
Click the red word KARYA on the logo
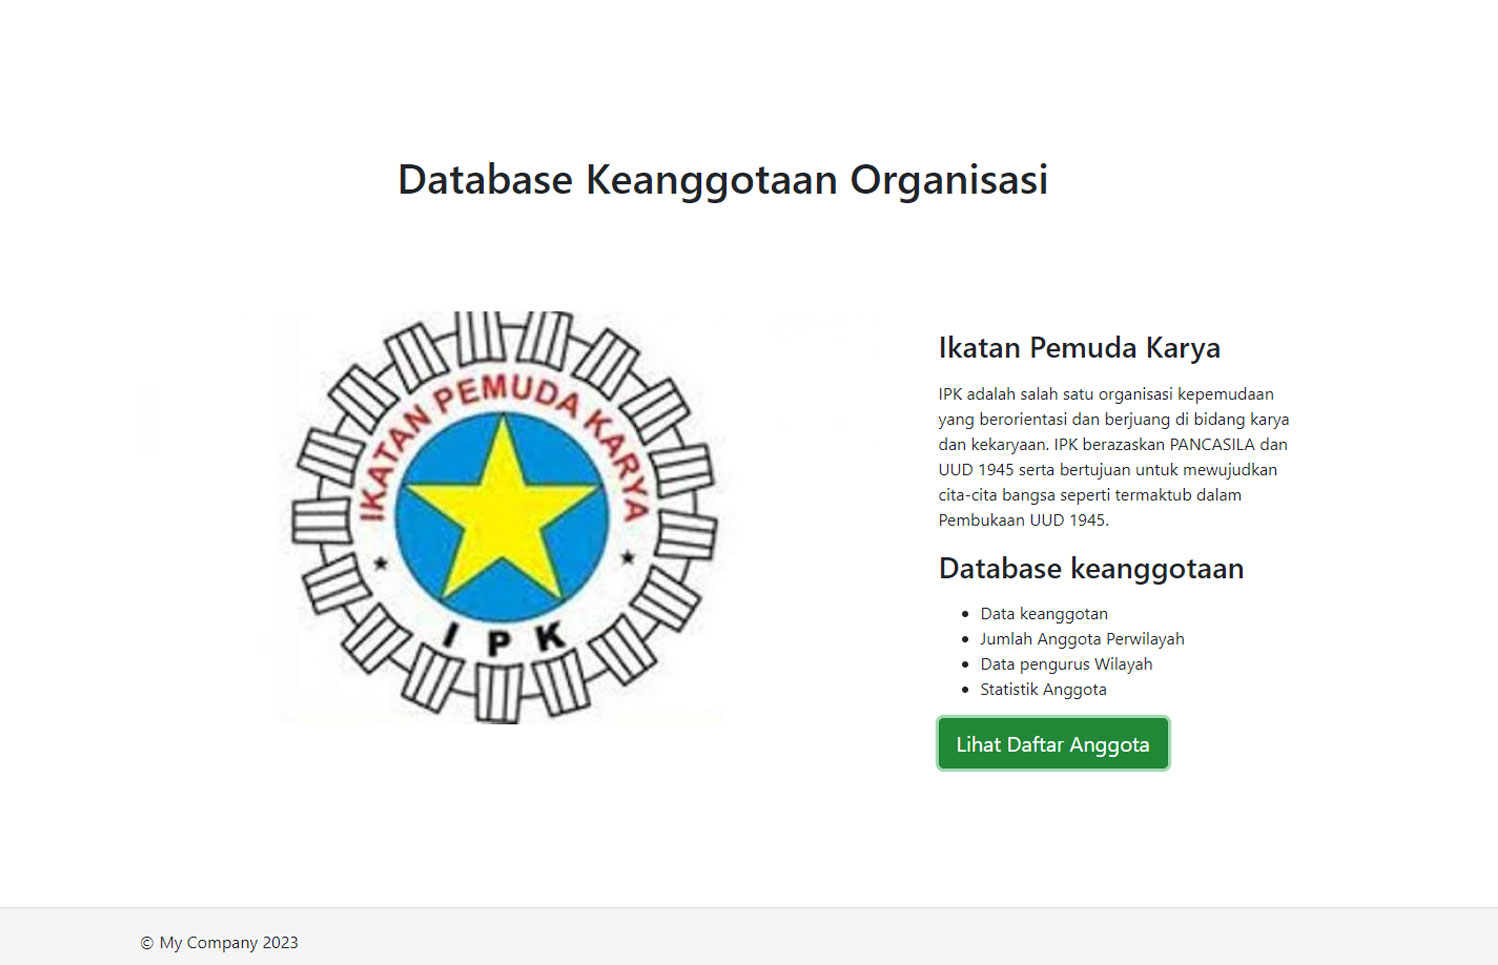click(618, 462)
